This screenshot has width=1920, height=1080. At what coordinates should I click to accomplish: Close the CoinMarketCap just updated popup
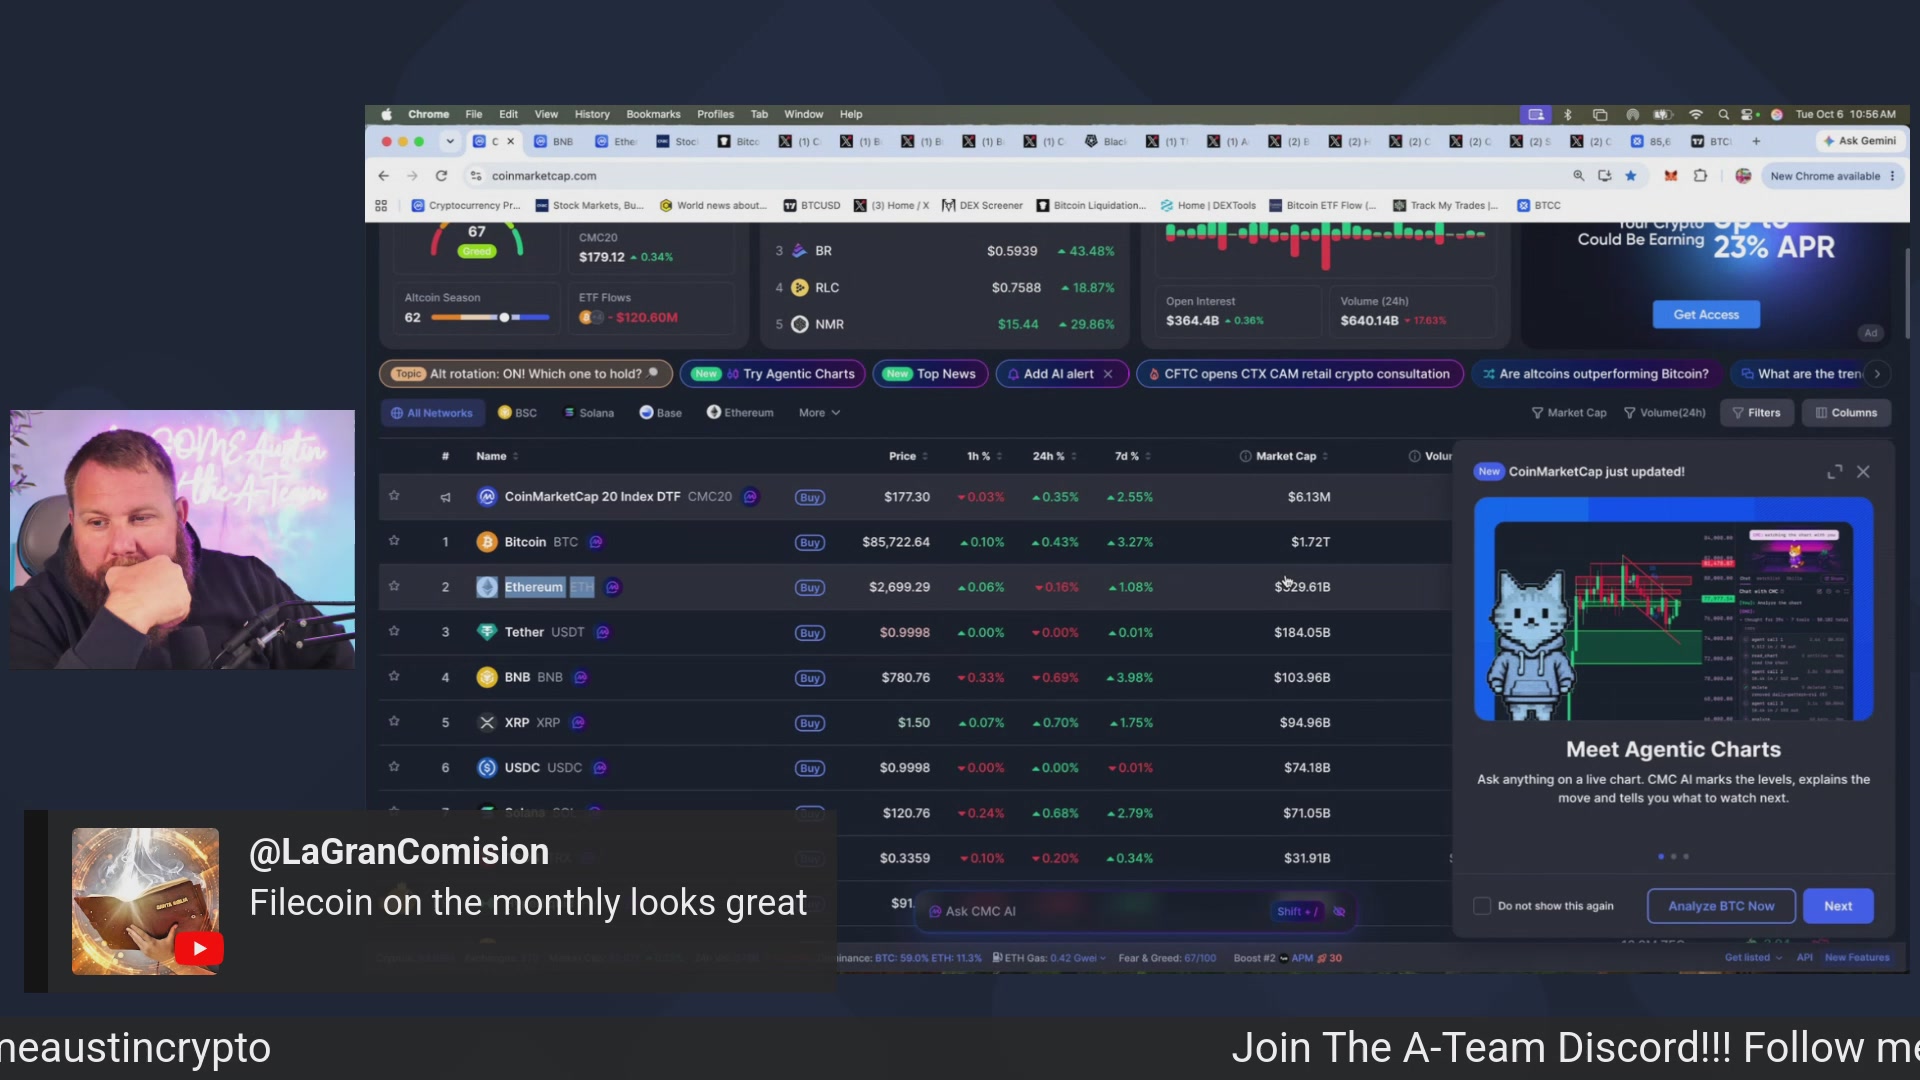click(1863, 471)
